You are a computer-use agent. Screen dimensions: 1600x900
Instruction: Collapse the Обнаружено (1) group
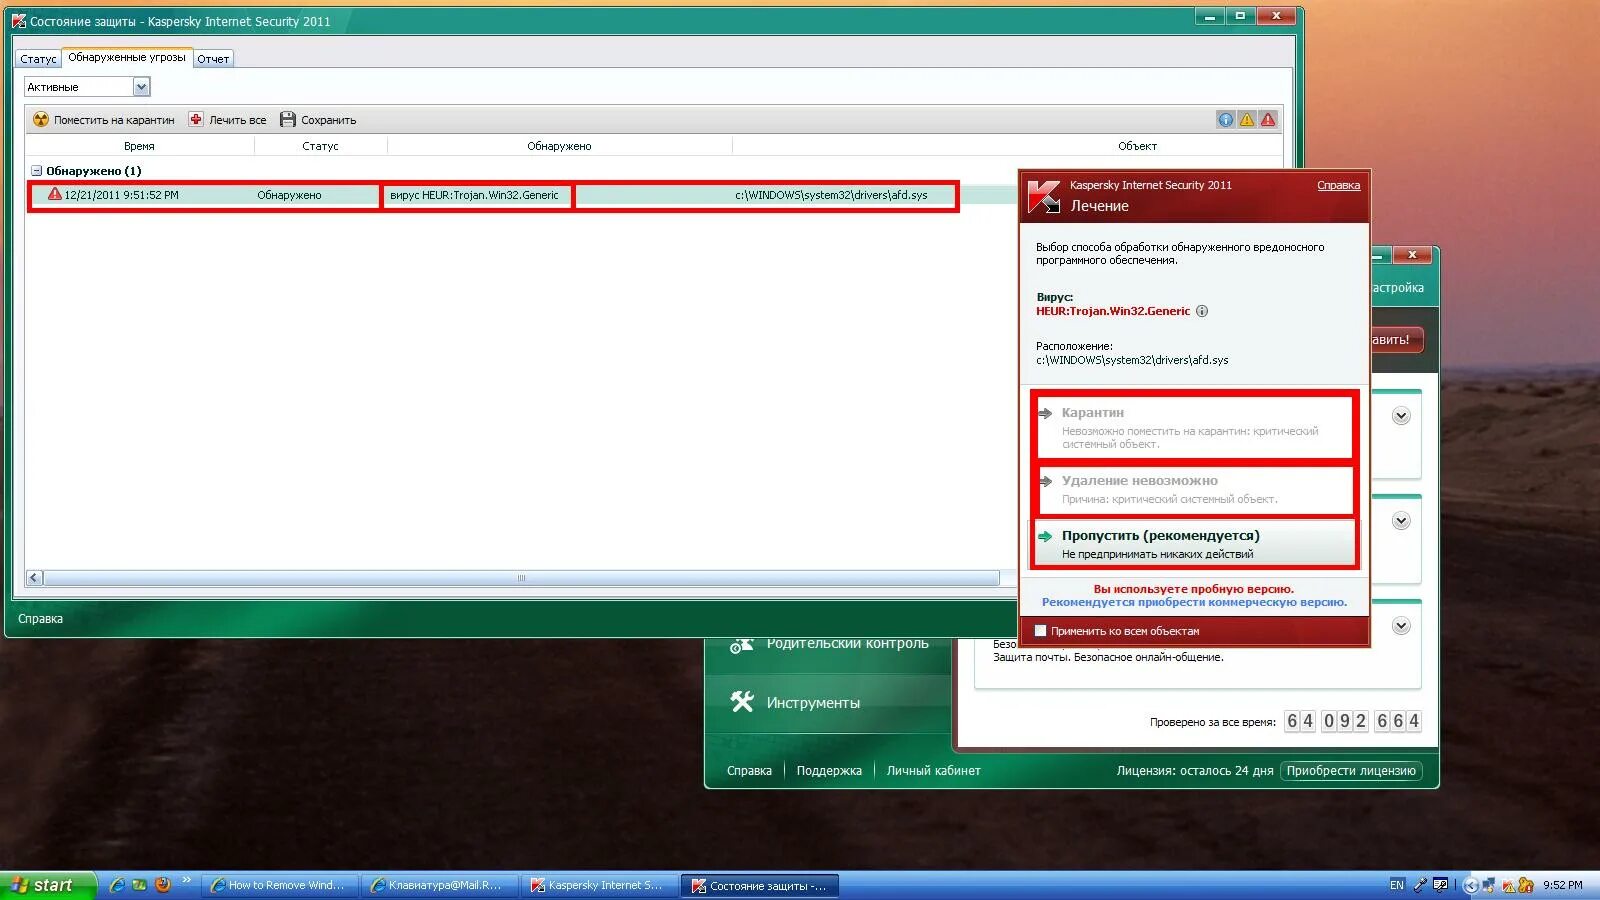click(36, 171)
